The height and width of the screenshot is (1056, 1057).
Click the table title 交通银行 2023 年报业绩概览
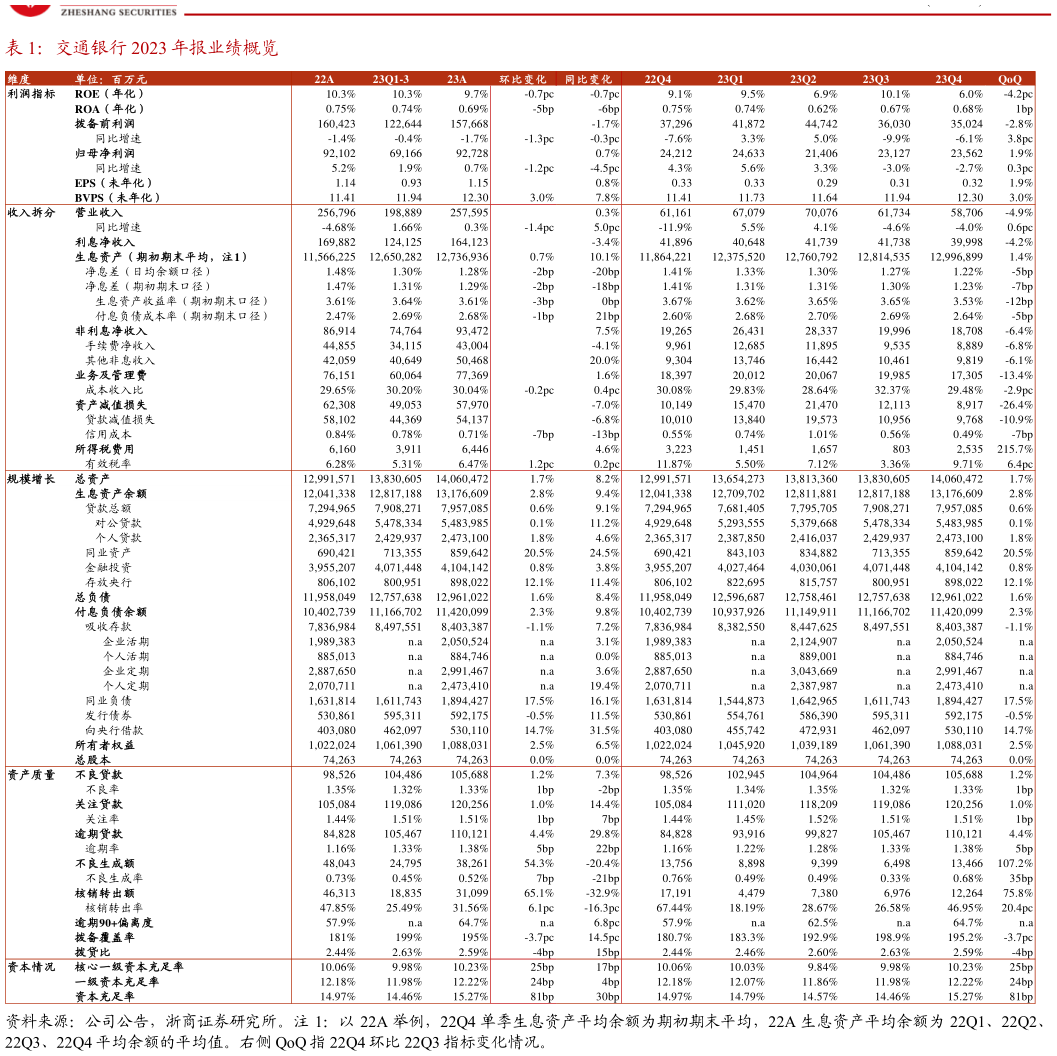167,48
